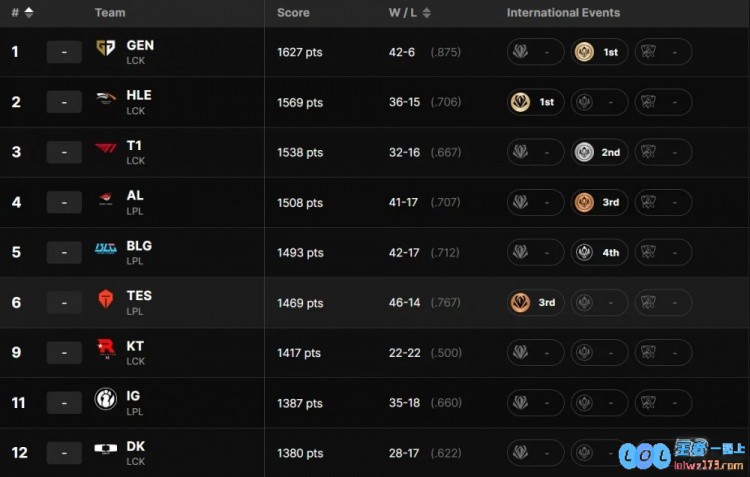The width and height of the screenshot is (750, 477).
Task: Click the T1 team logo
Action: (x=105, y=149)
